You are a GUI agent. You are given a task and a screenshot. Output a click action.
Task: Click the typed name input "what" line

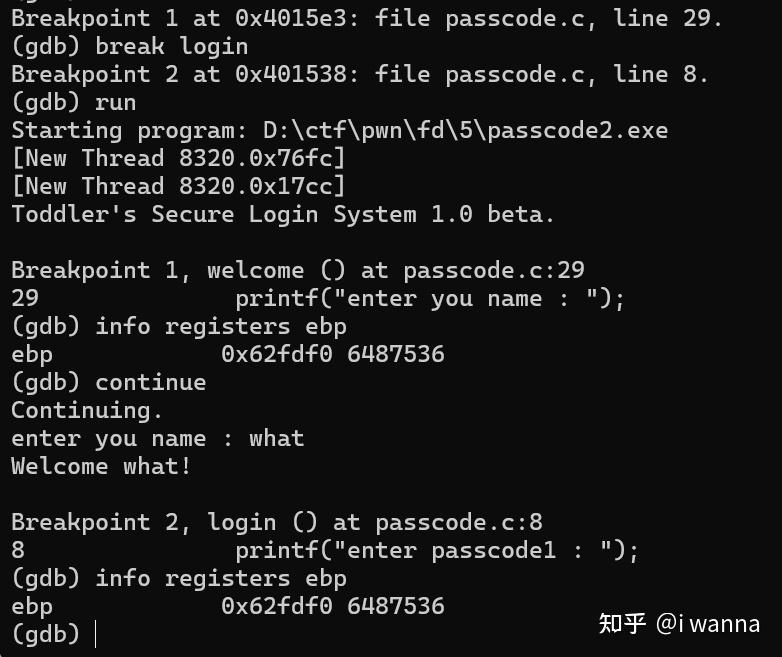pyautogui.click(x=157, y=438)
